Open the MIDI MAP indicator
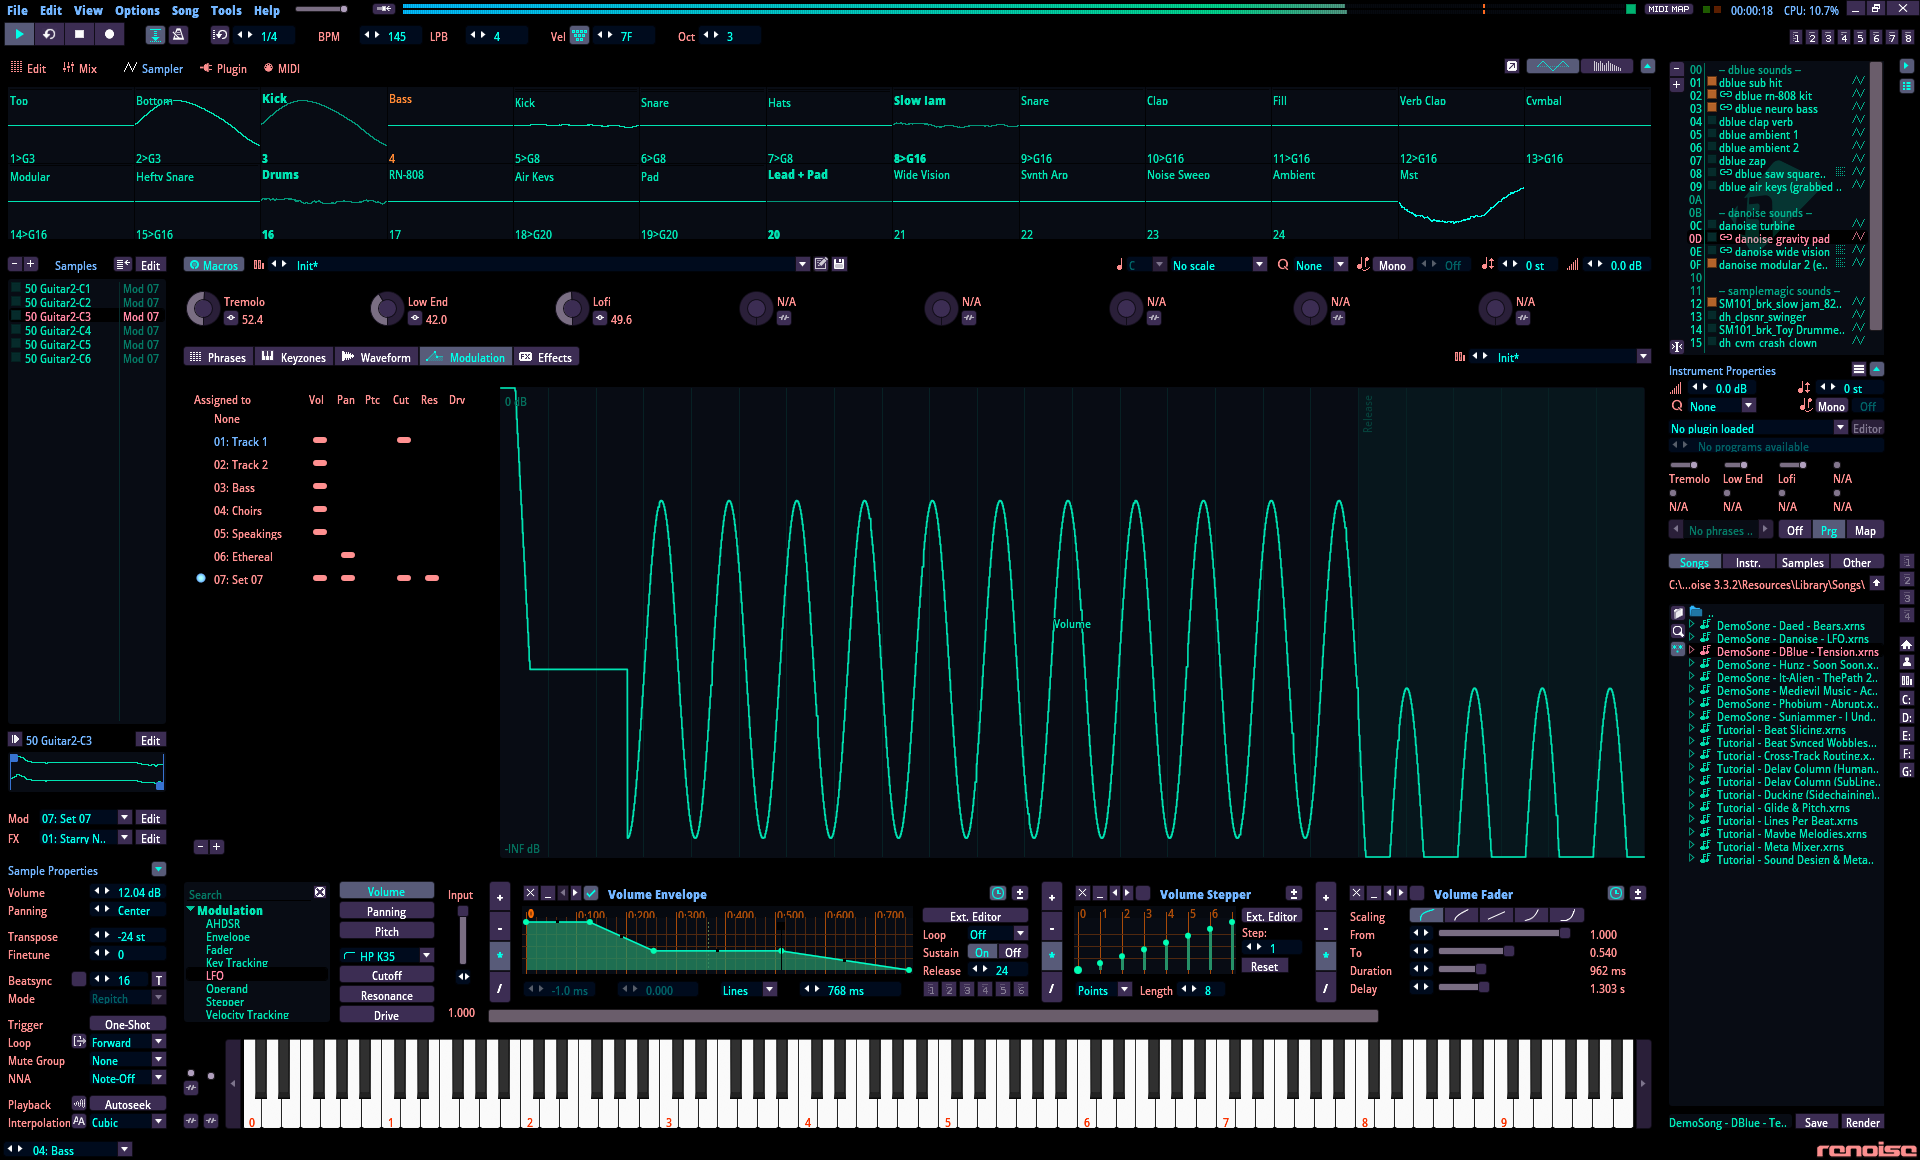 pos(1668,9)
